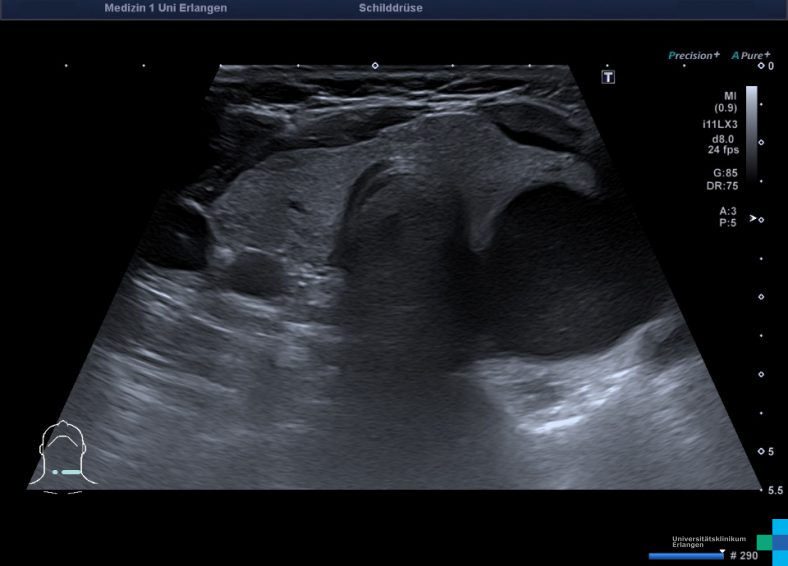The height and width of the screenshot is (566, 788).
Task: Select the Schilddrüse preset label
Action: pos(390,8)
